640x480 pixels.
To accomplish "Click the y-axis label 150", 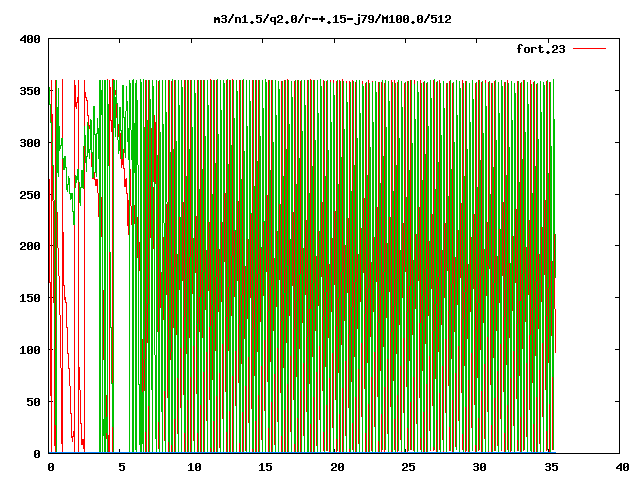I will tap(30, 298).
